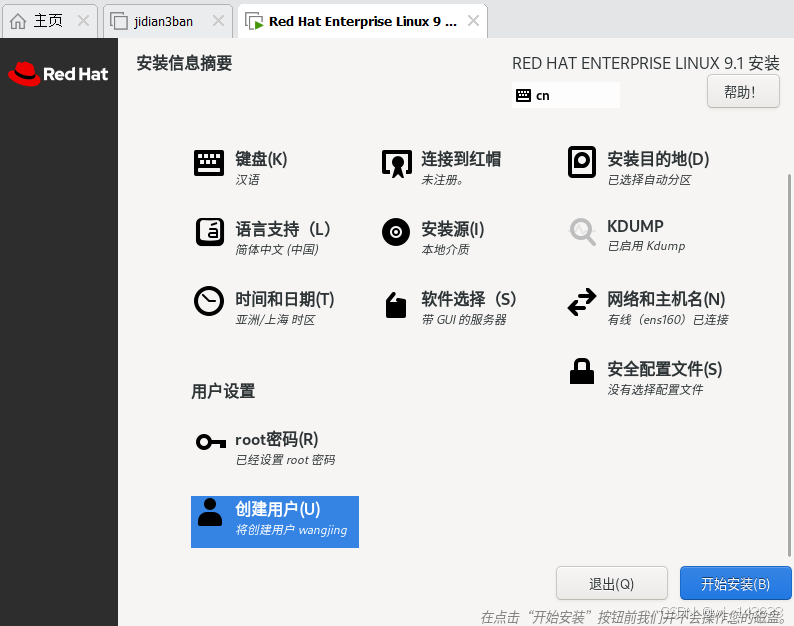This screenshot has width=794, height=626.
Task: Close the jidian3ban tab
Action: 218,21
